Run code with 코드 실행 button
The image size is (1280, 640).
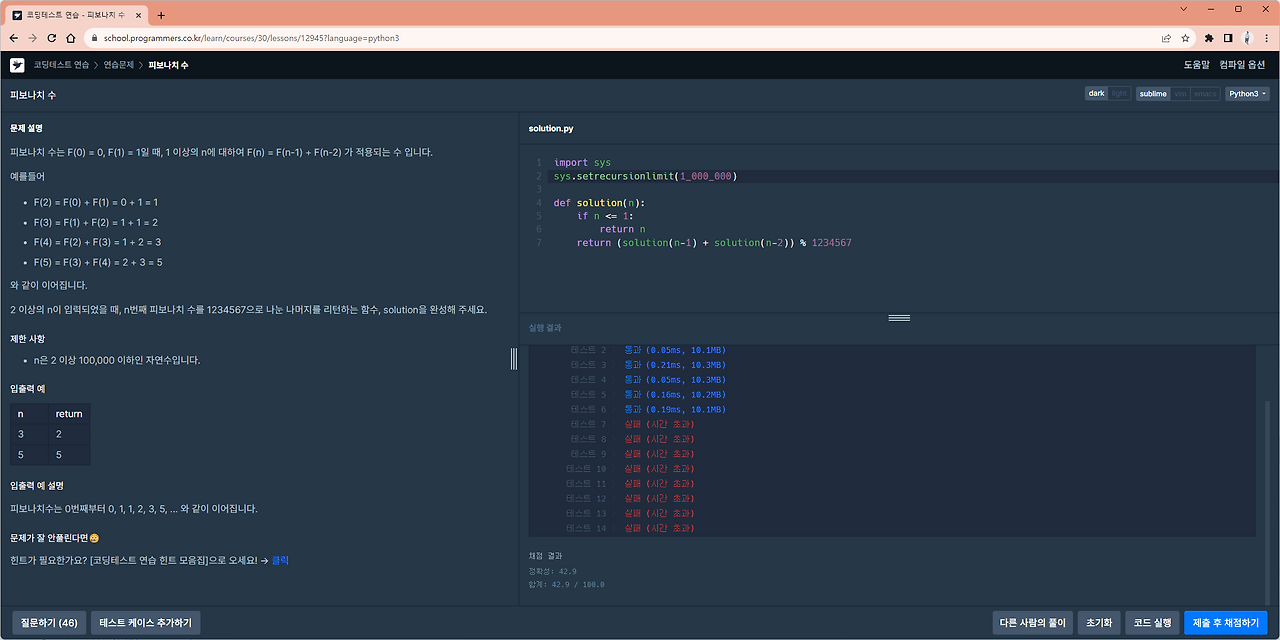point(1152,623)
